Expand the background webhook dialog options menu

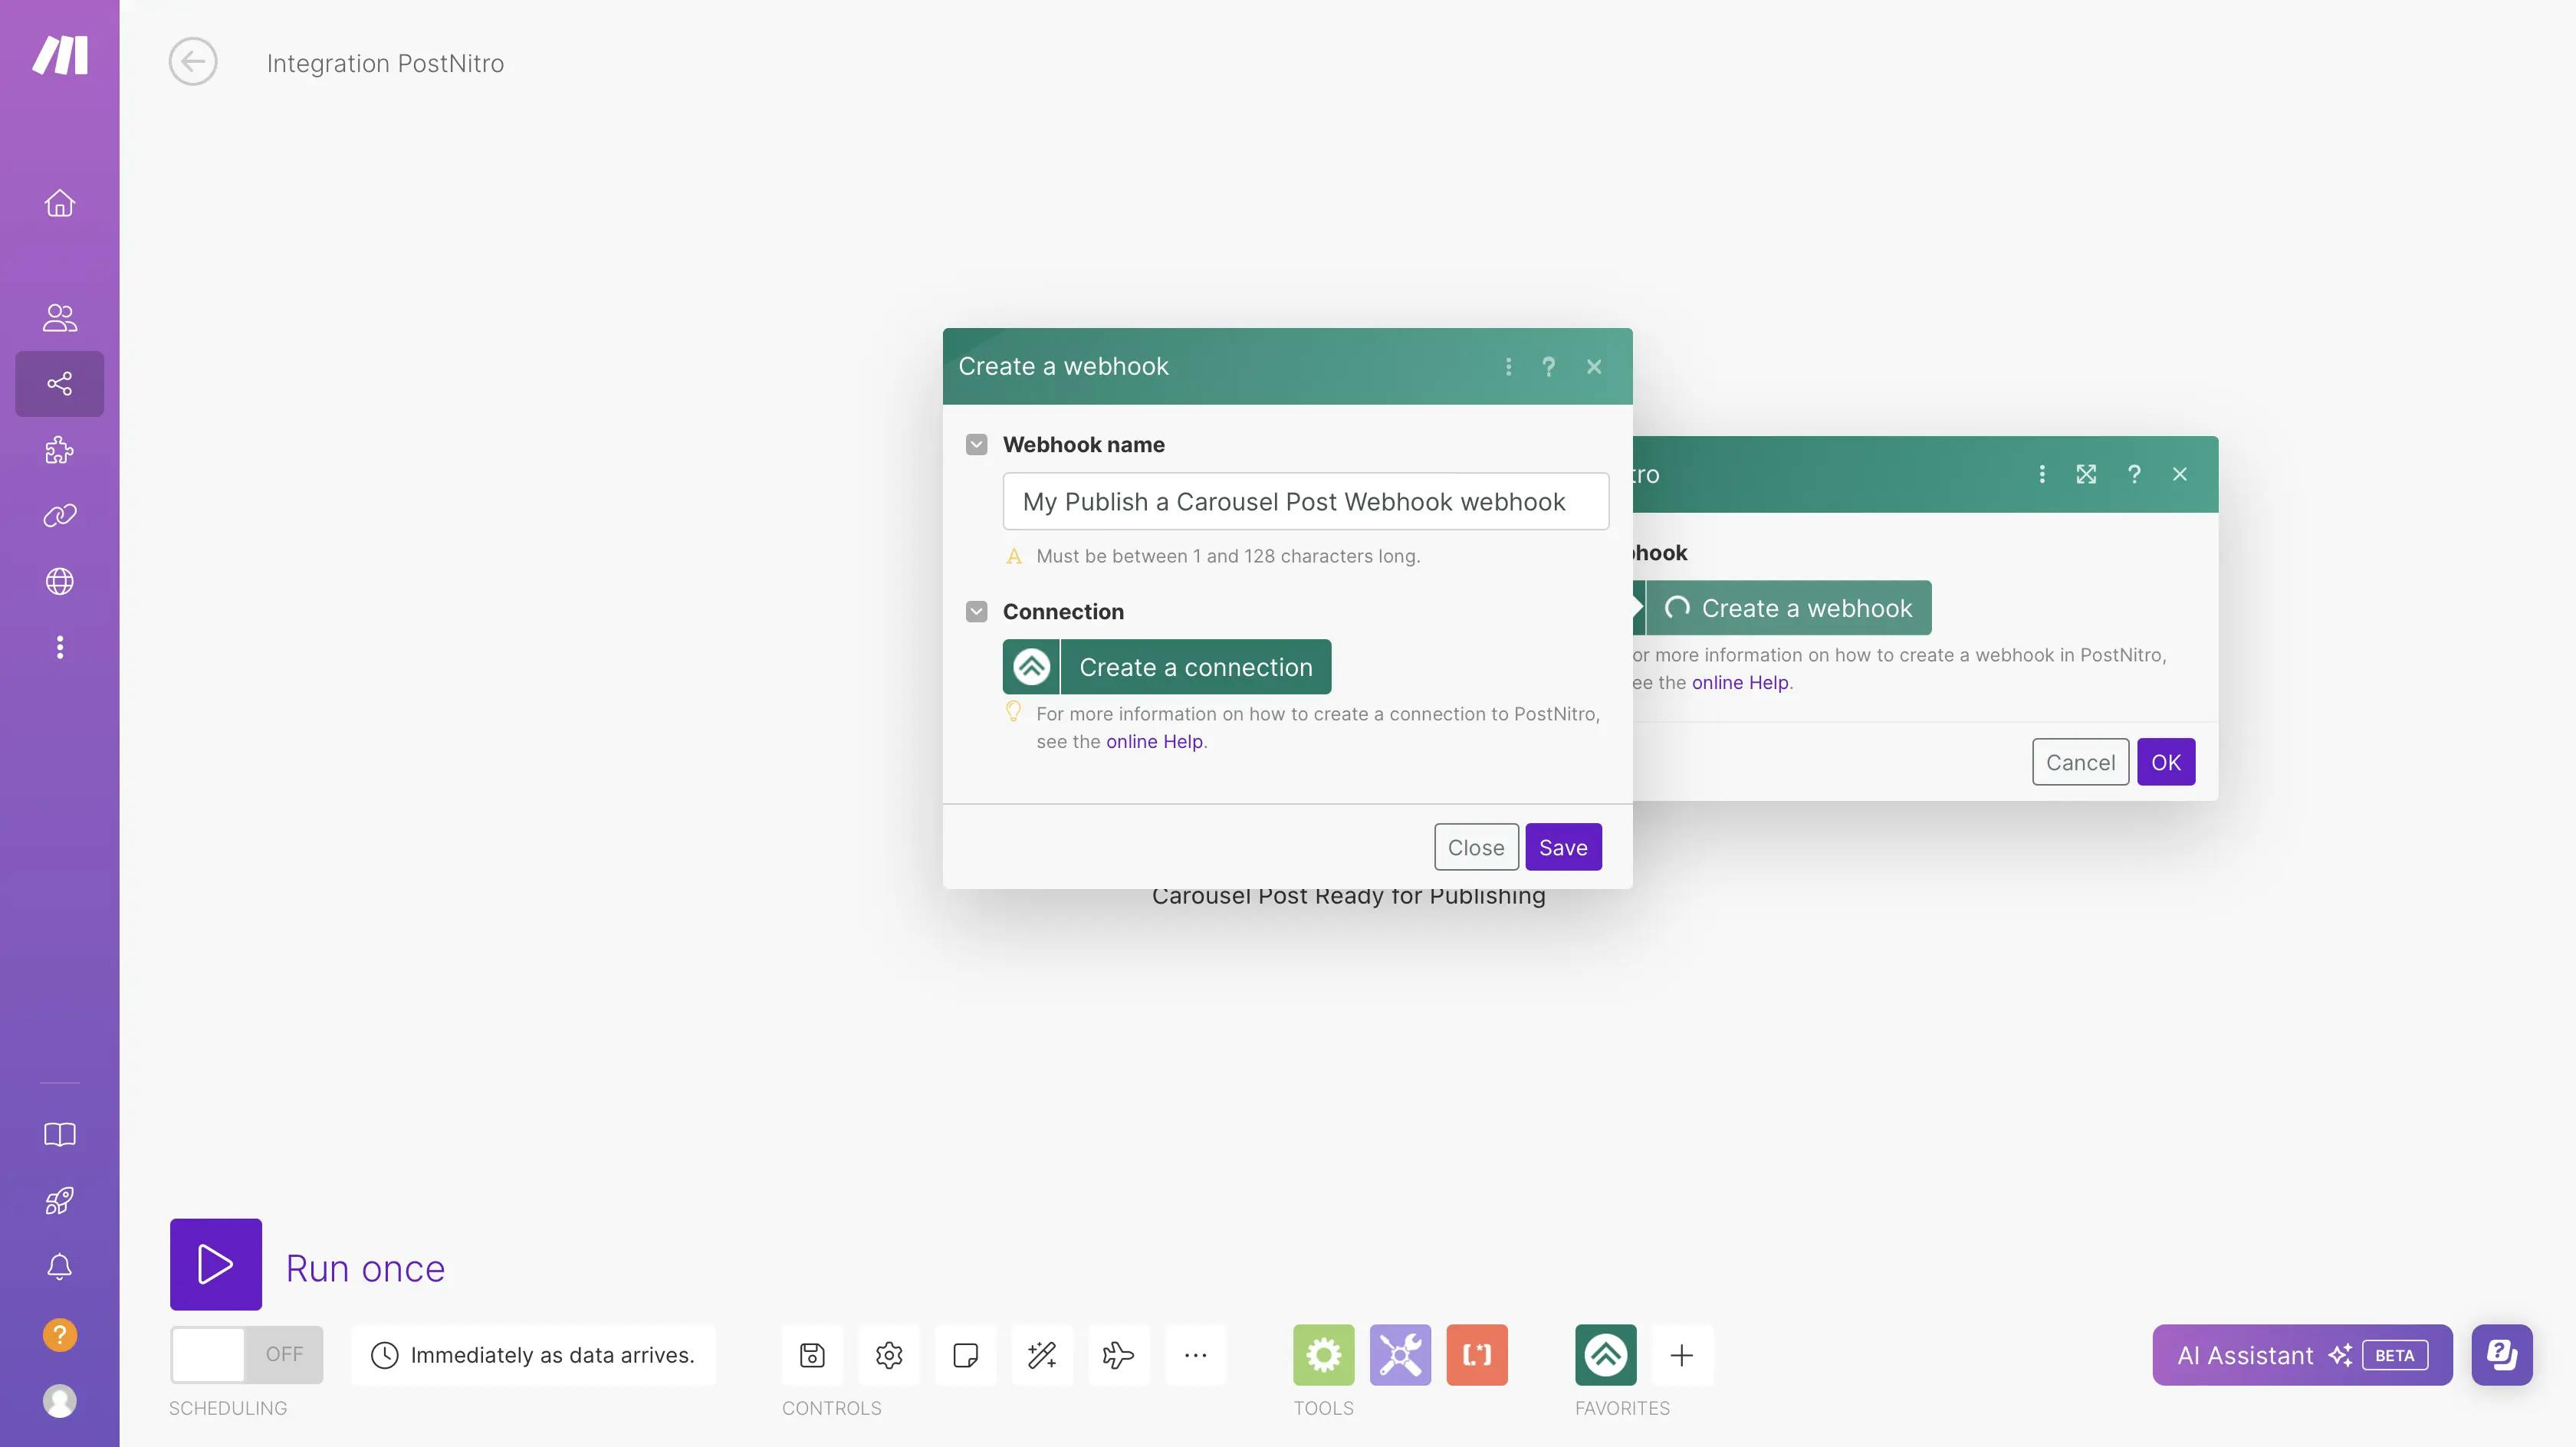[x=2042, y=472]
